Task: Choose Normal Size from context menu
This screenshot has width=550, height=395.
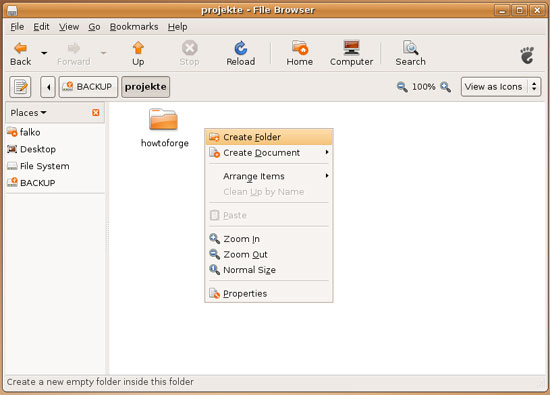Action: pyautogui.click(x=269, y=270)
